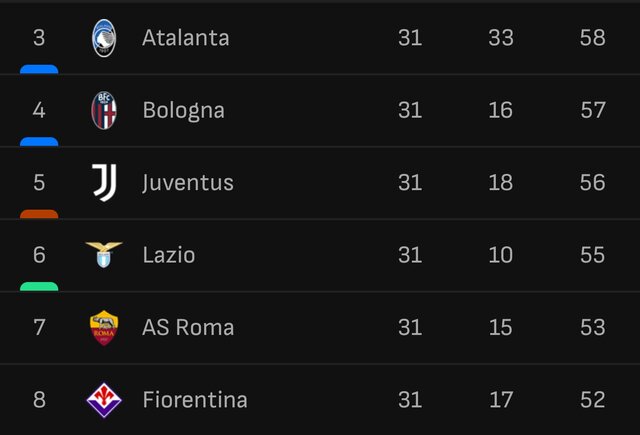Open the Lazio team name
This screenshot has height=435, width=640.
(169, 255)
